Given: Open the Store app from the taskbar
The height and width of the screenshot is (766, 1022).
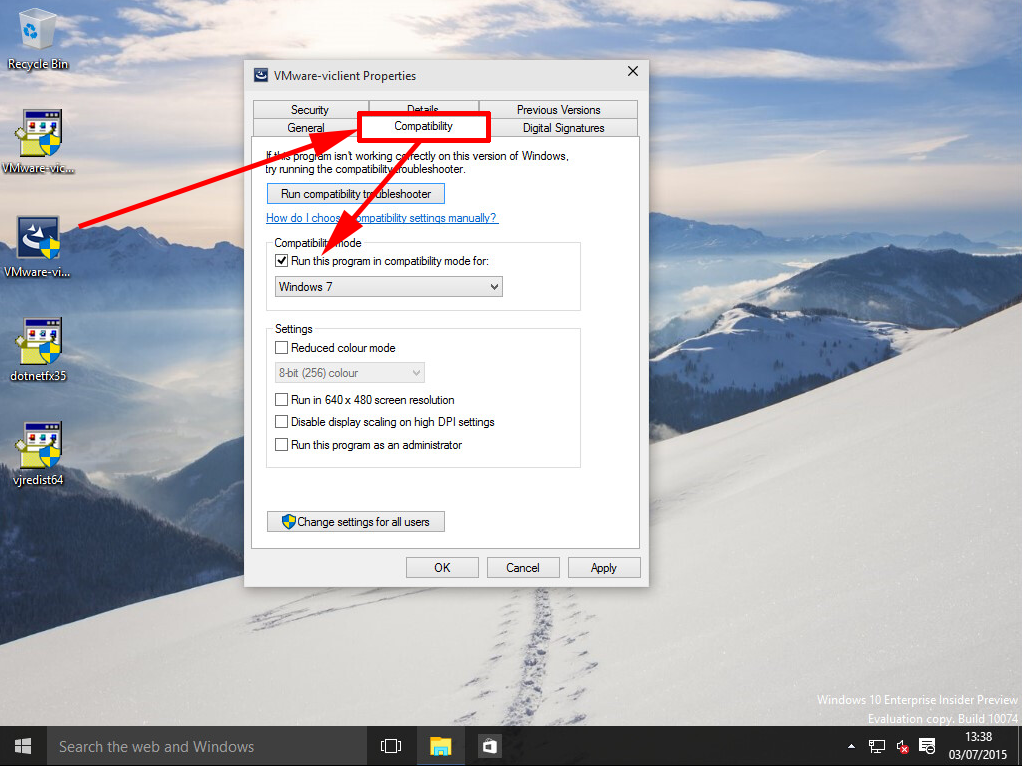Looking at the screenshot, I should [489, 746].
